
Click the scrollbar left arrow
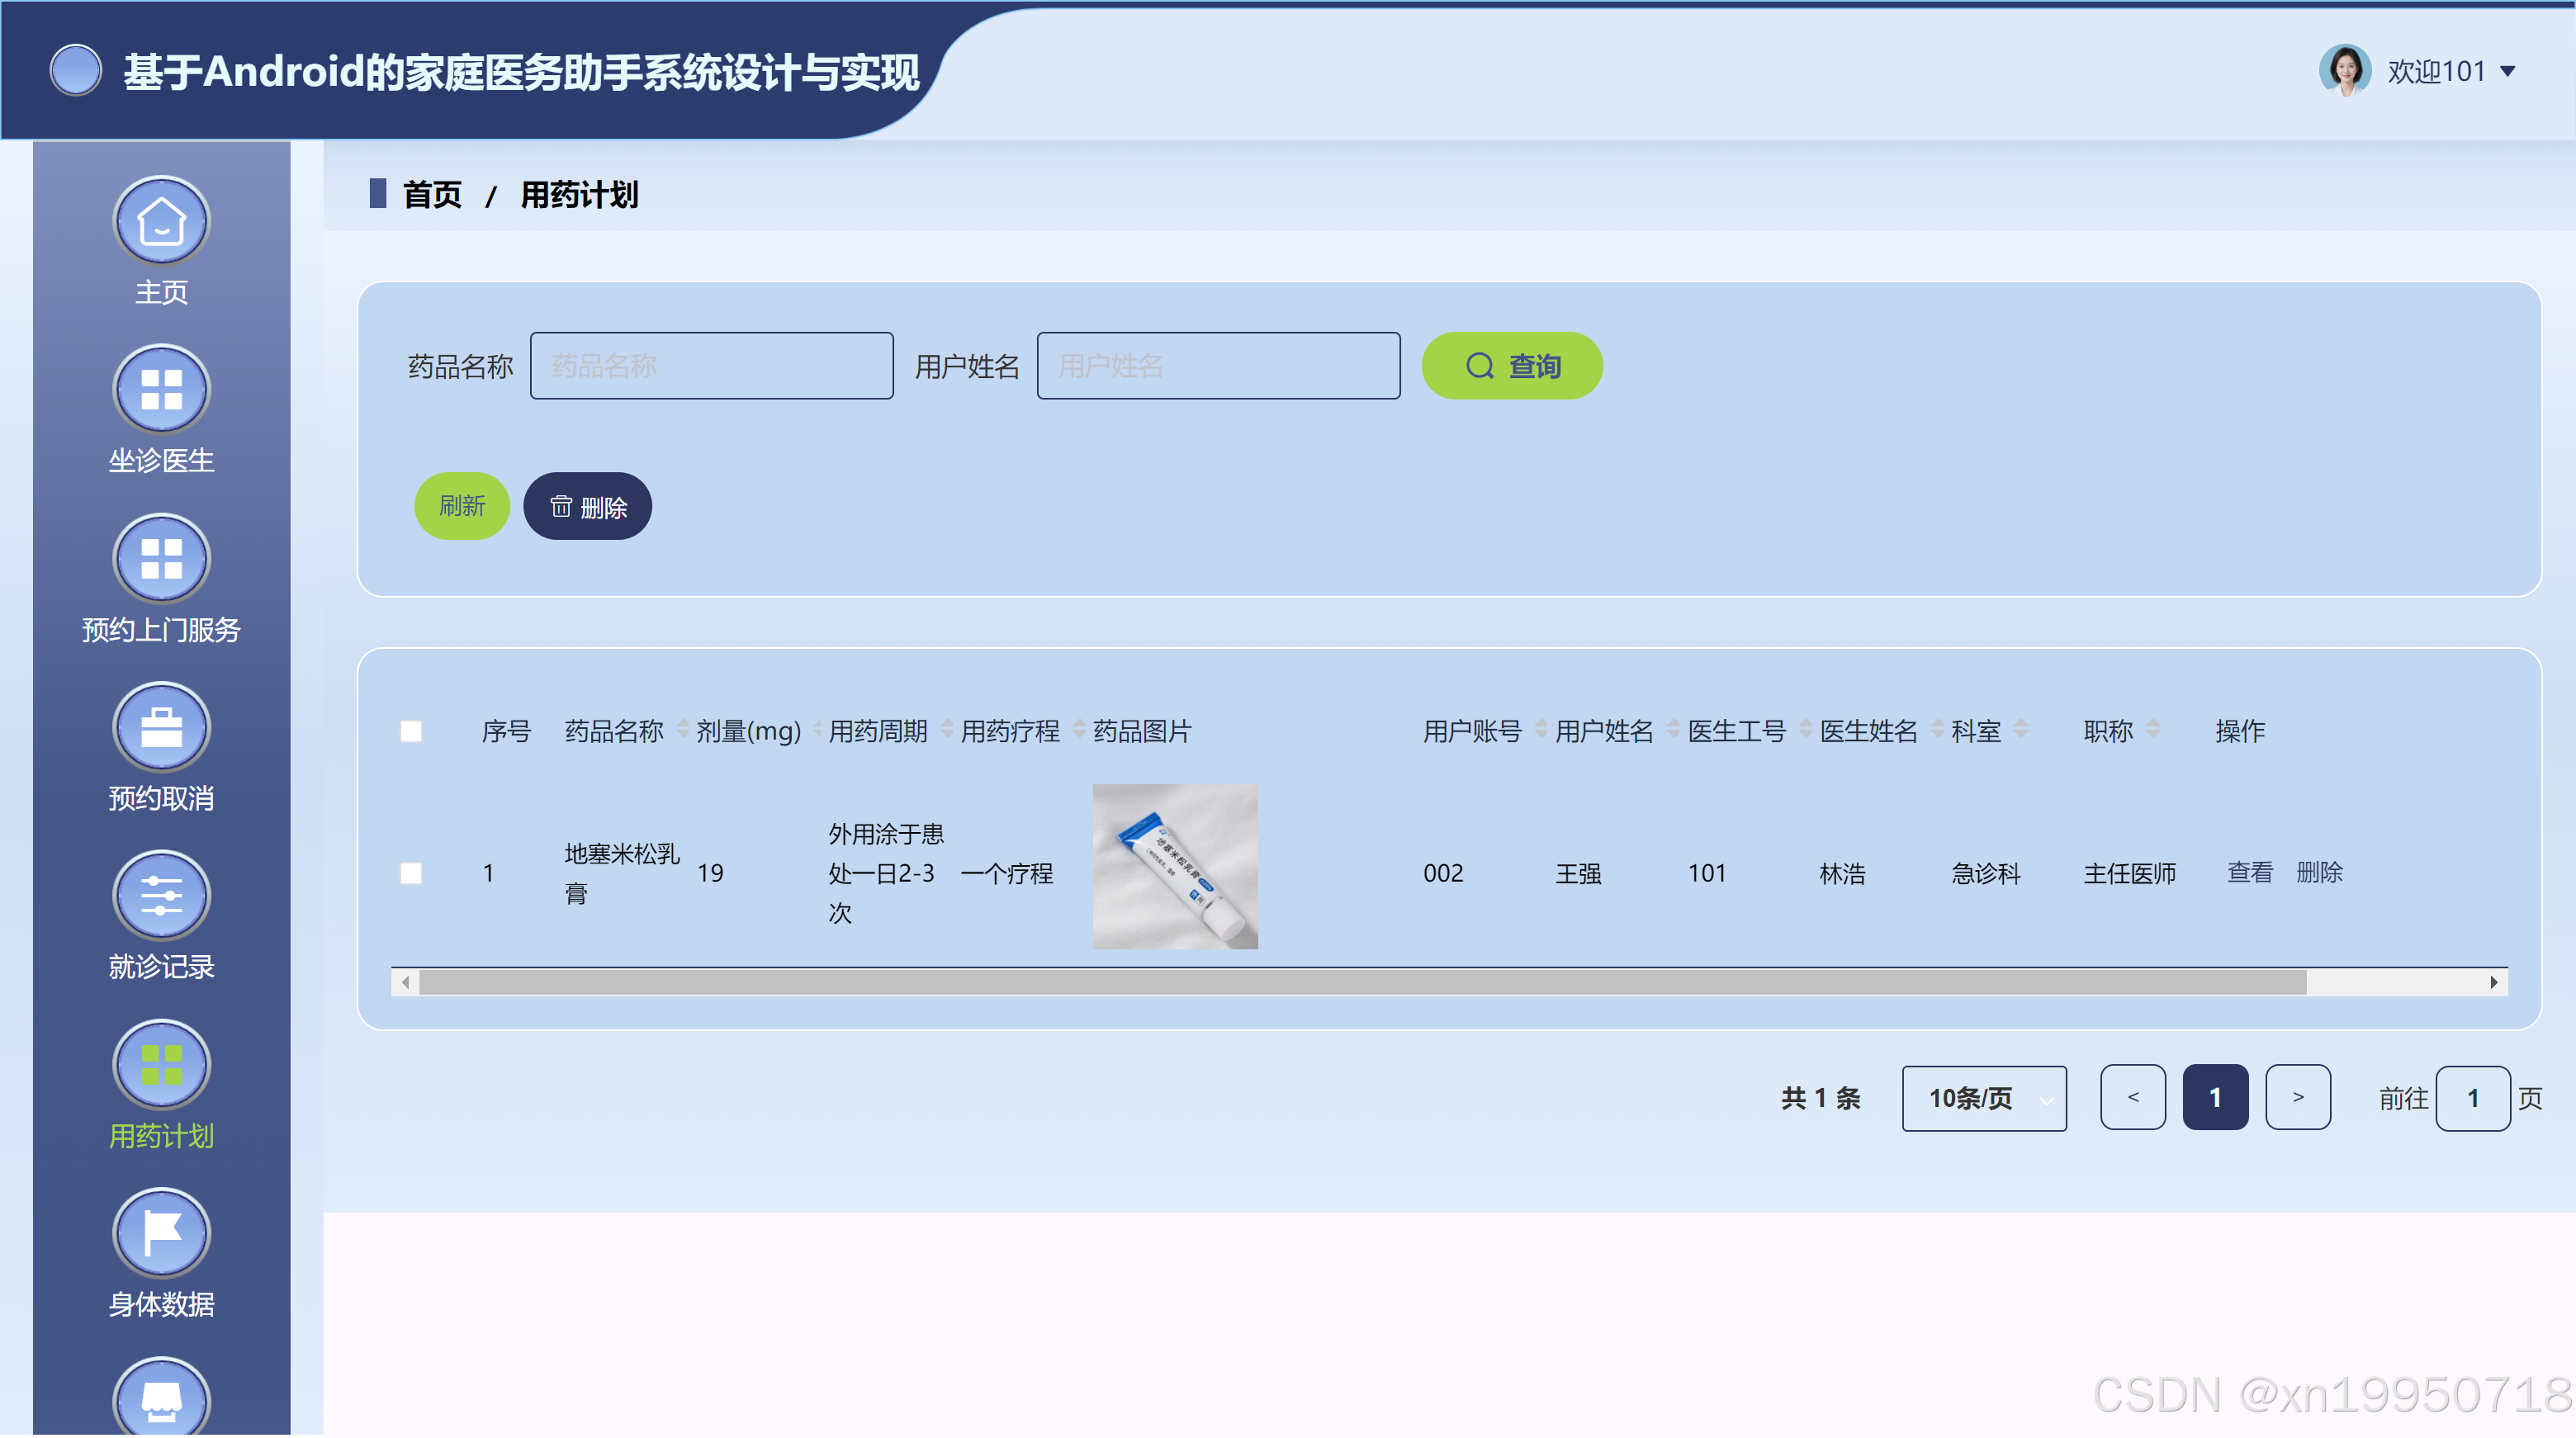pos(405,982)
